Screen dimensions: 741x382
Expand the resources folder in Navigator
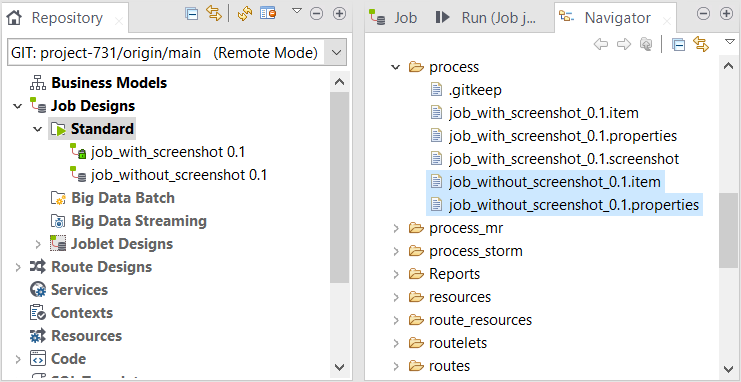[x=396, y=297]
